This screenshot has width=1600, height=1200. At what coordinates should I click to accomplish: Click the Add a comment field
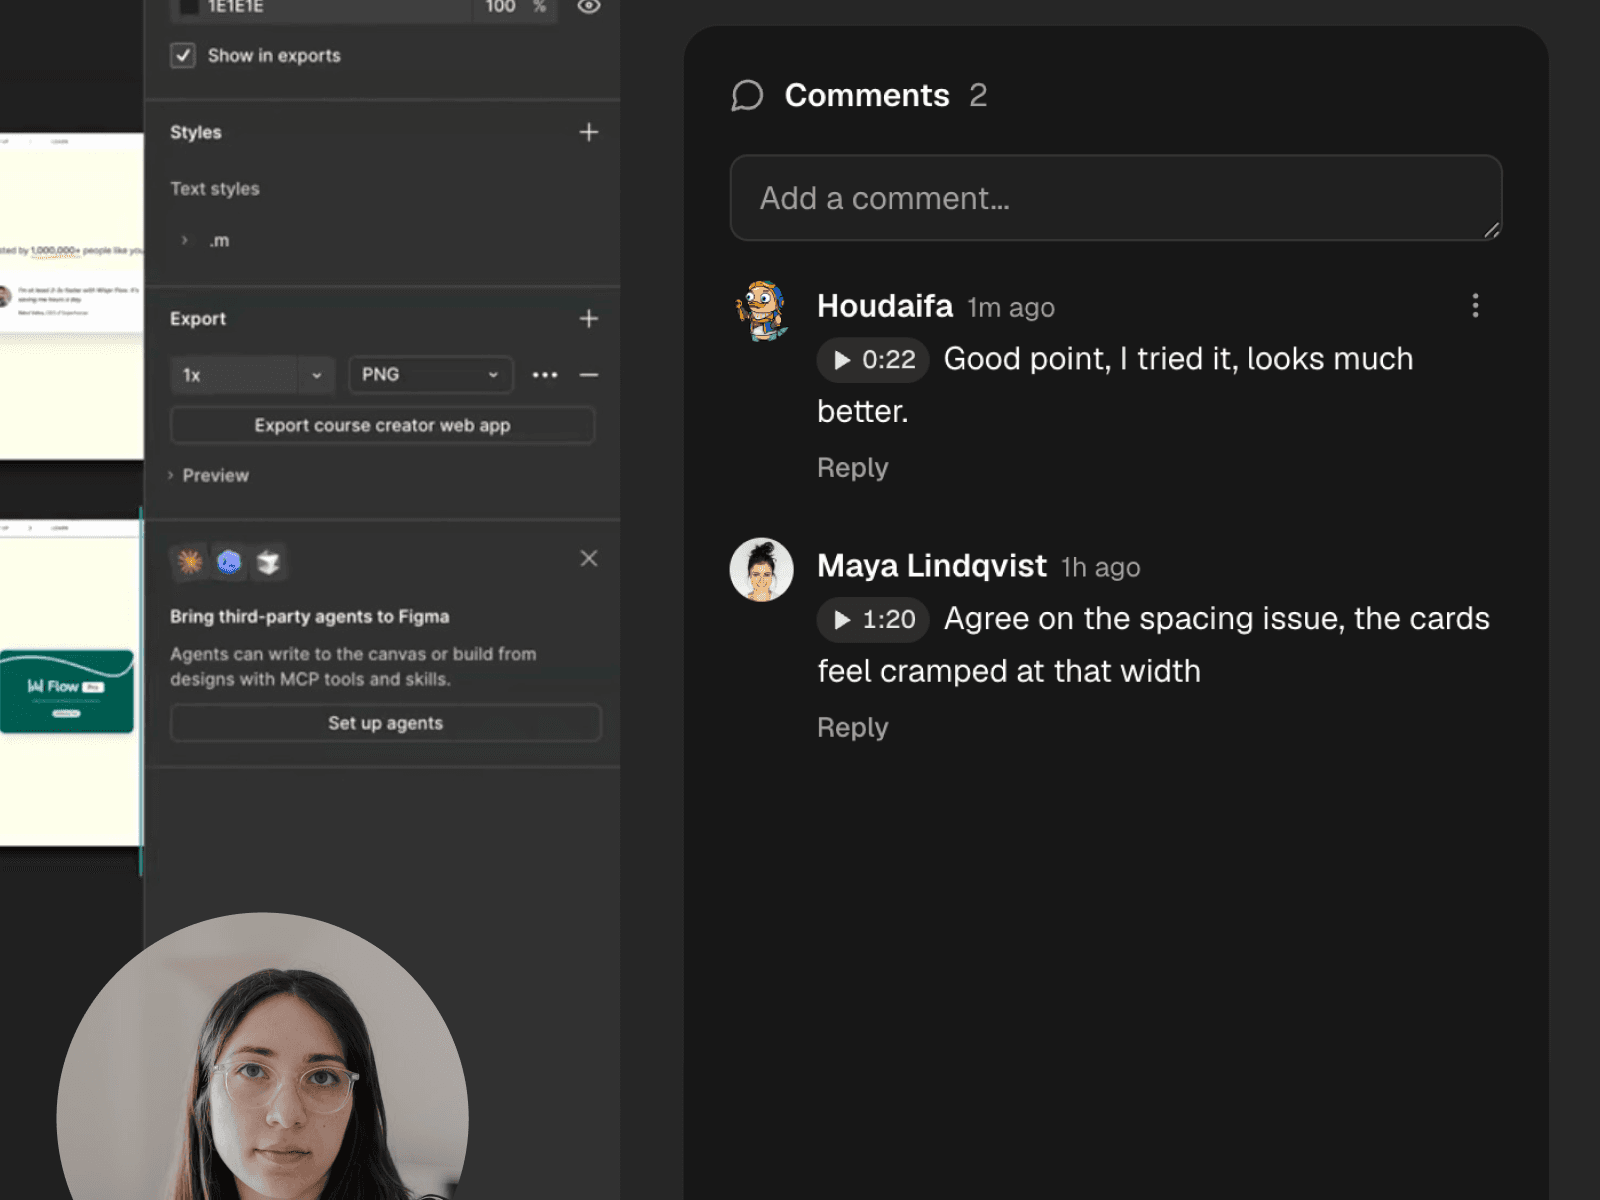[x=1116, y=198]
